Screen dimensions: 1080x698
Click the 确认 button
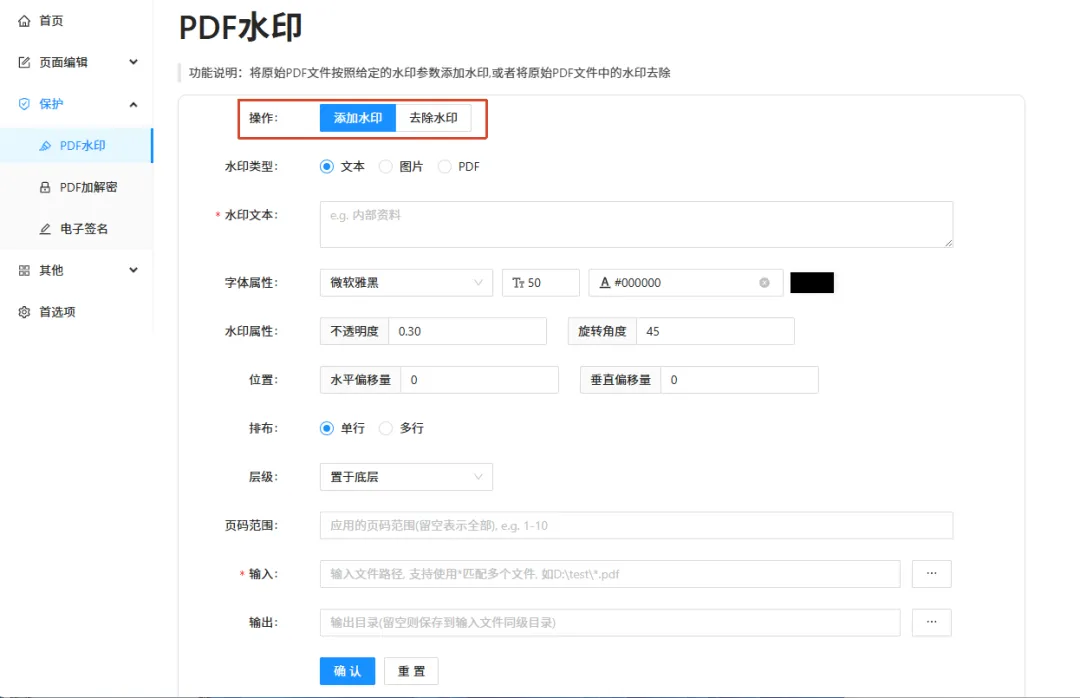(x=347, y=671)
